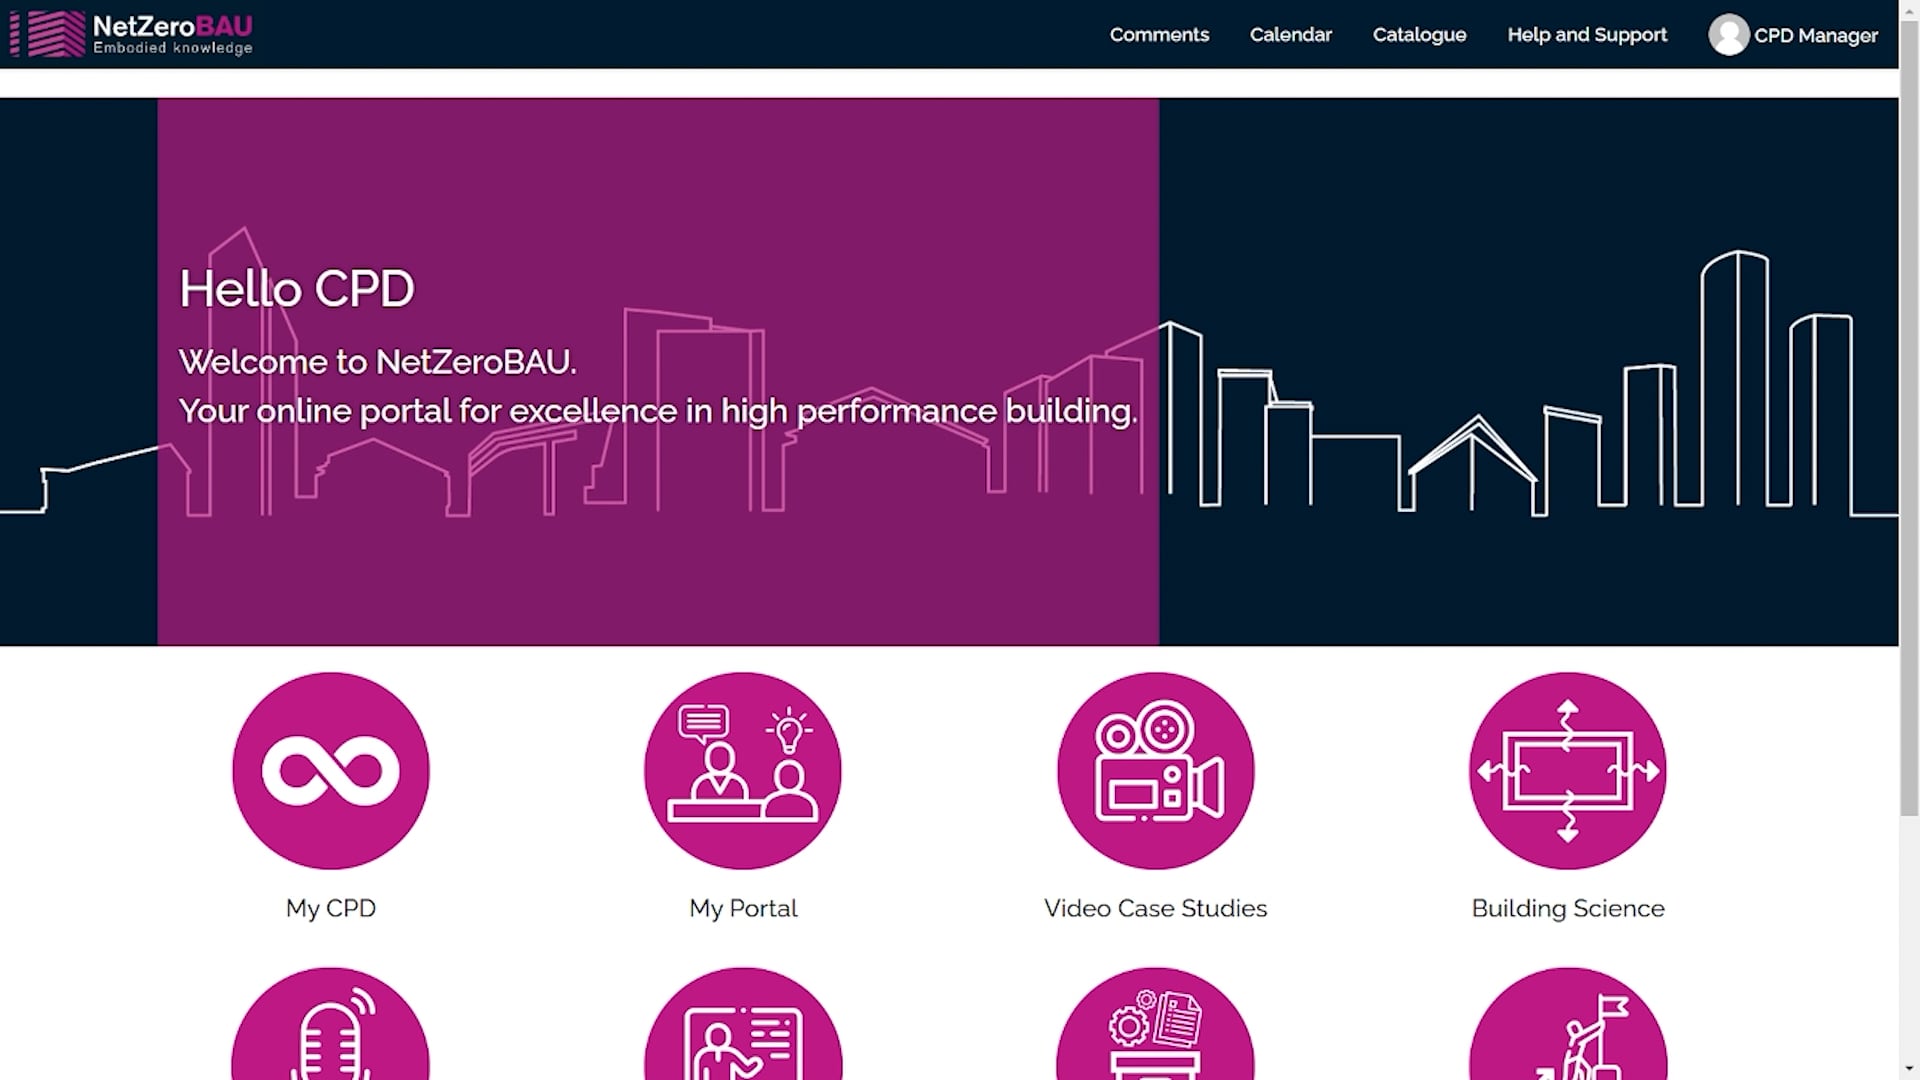Click the CPD Manager account name

1815,35
